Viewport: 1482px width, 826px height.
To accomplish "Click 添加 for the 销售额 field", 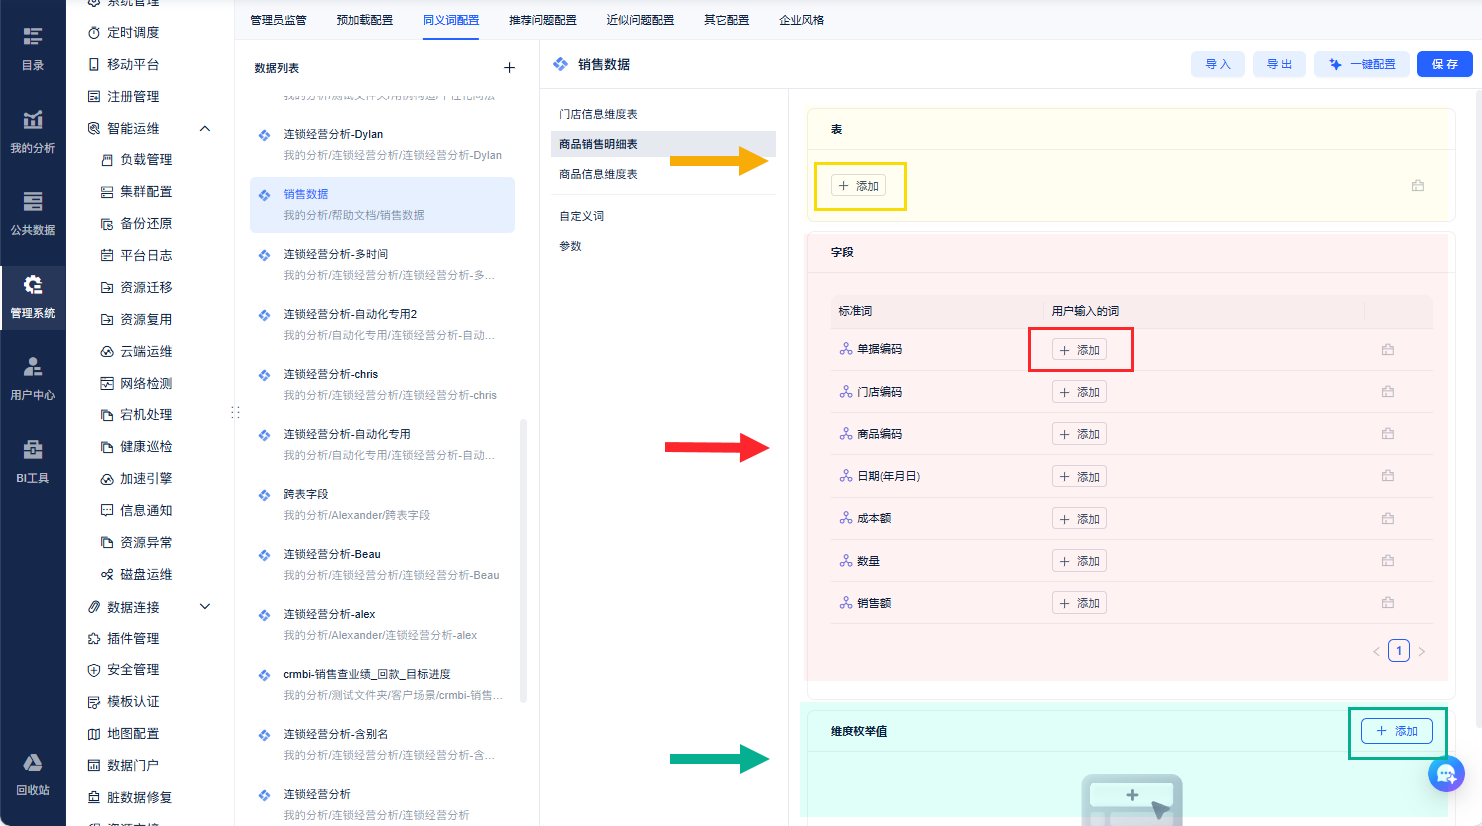I will pos(1080,603).
